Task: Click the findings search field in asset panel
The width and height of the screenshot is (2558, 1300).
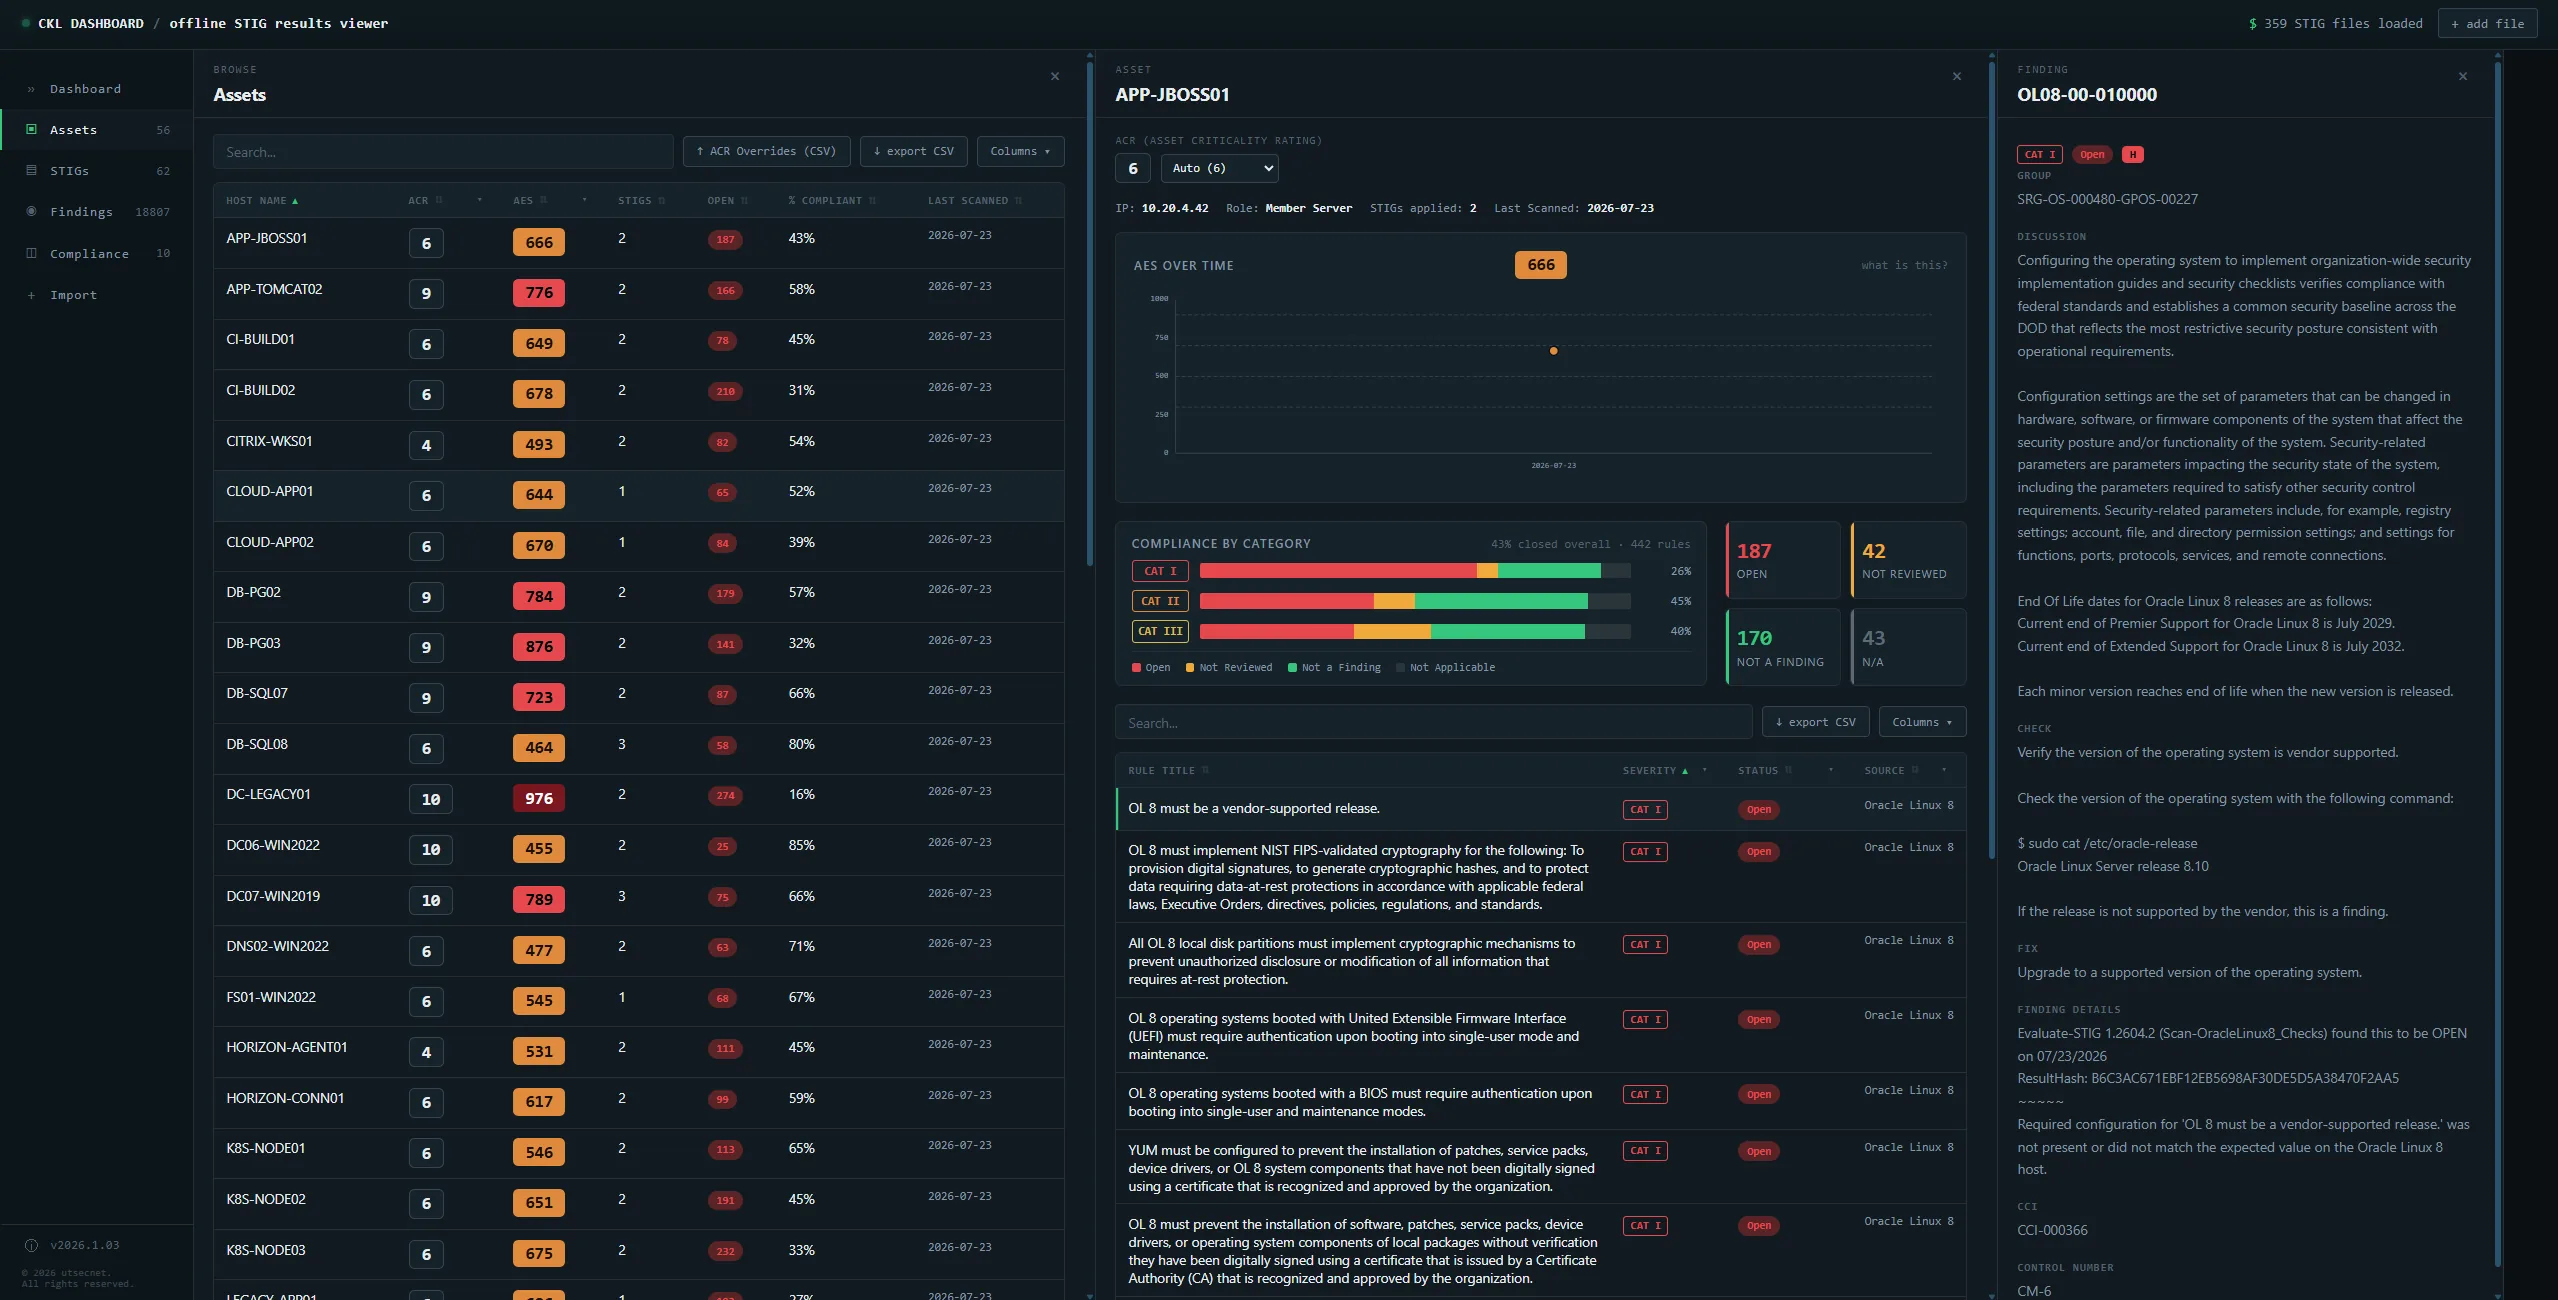Action: (x=1433, y=722)
